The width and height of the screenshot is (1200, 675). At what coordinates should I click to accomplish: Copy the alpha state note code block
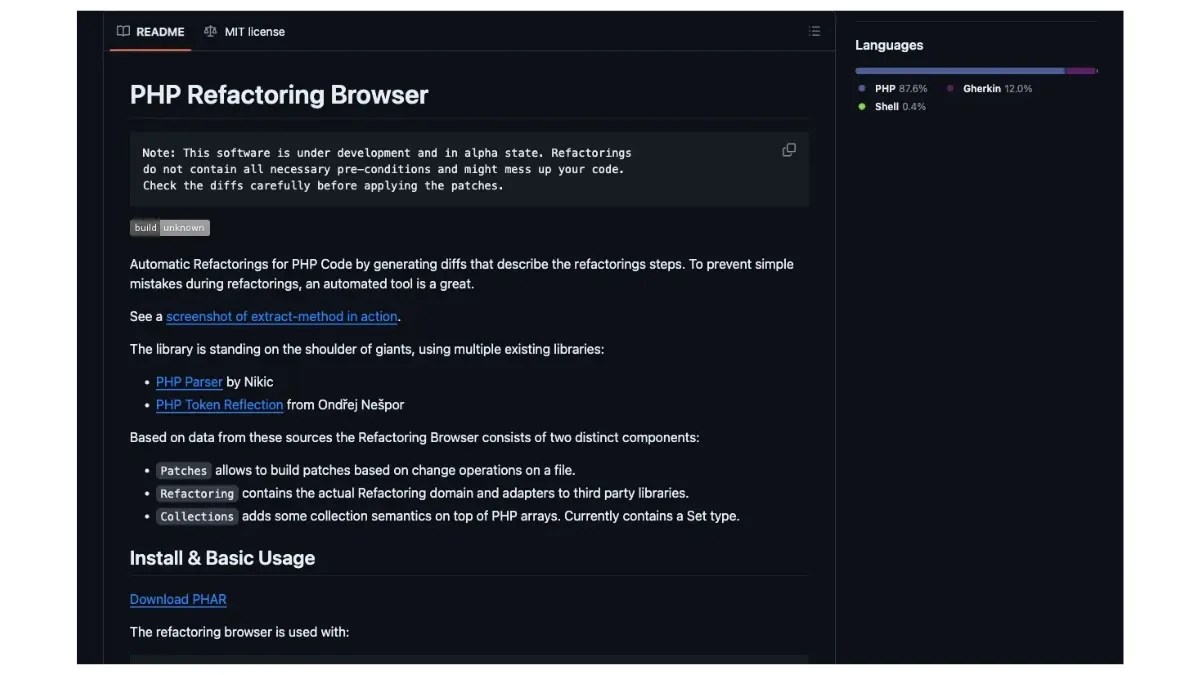(x=789, y=150)
